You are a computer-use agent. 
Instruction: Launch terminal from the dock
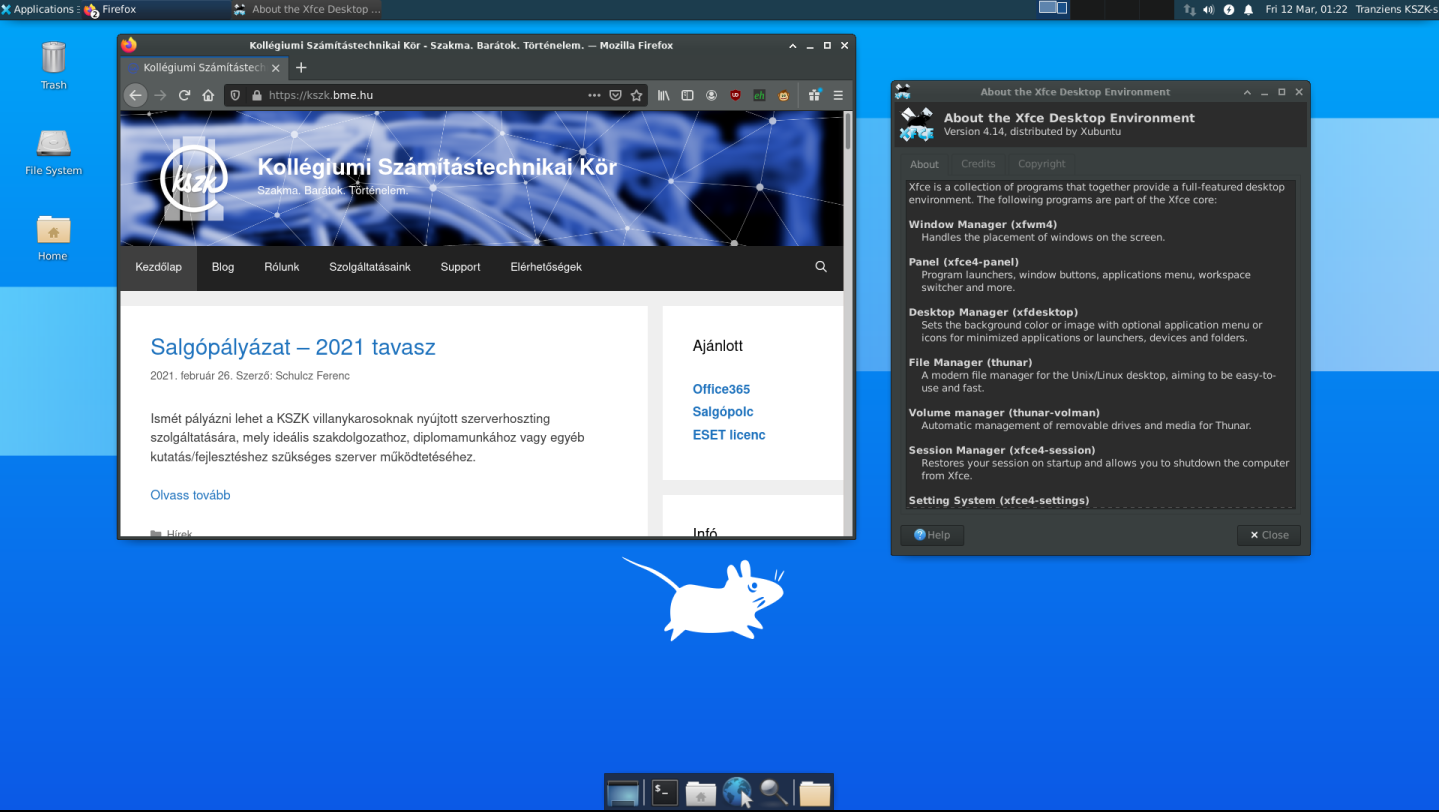pos(665,792)
